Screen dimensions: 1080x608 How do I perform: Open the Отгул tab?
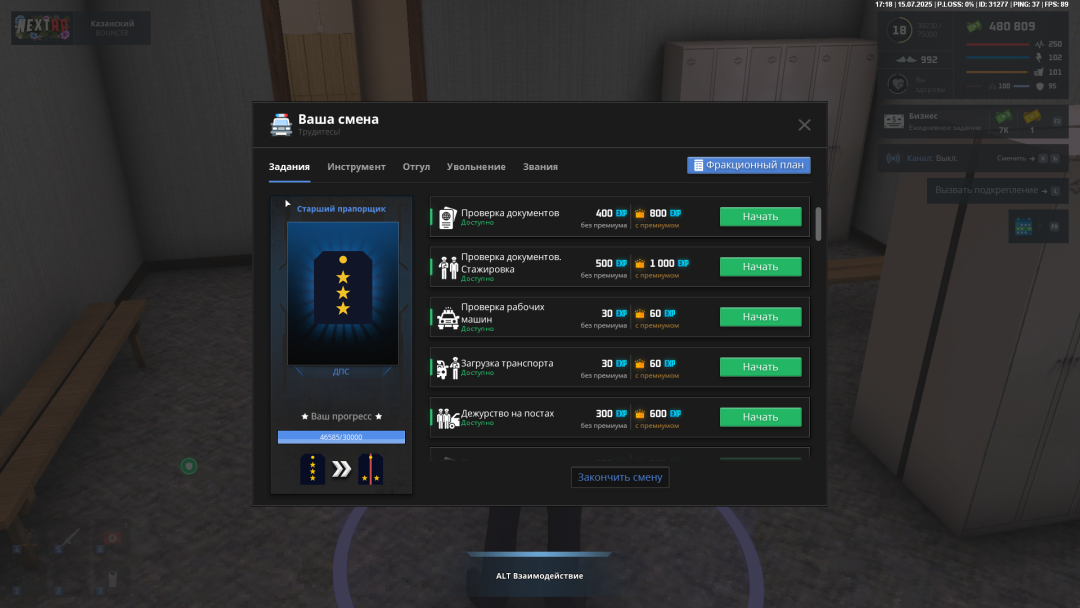[x=416, y=167]
